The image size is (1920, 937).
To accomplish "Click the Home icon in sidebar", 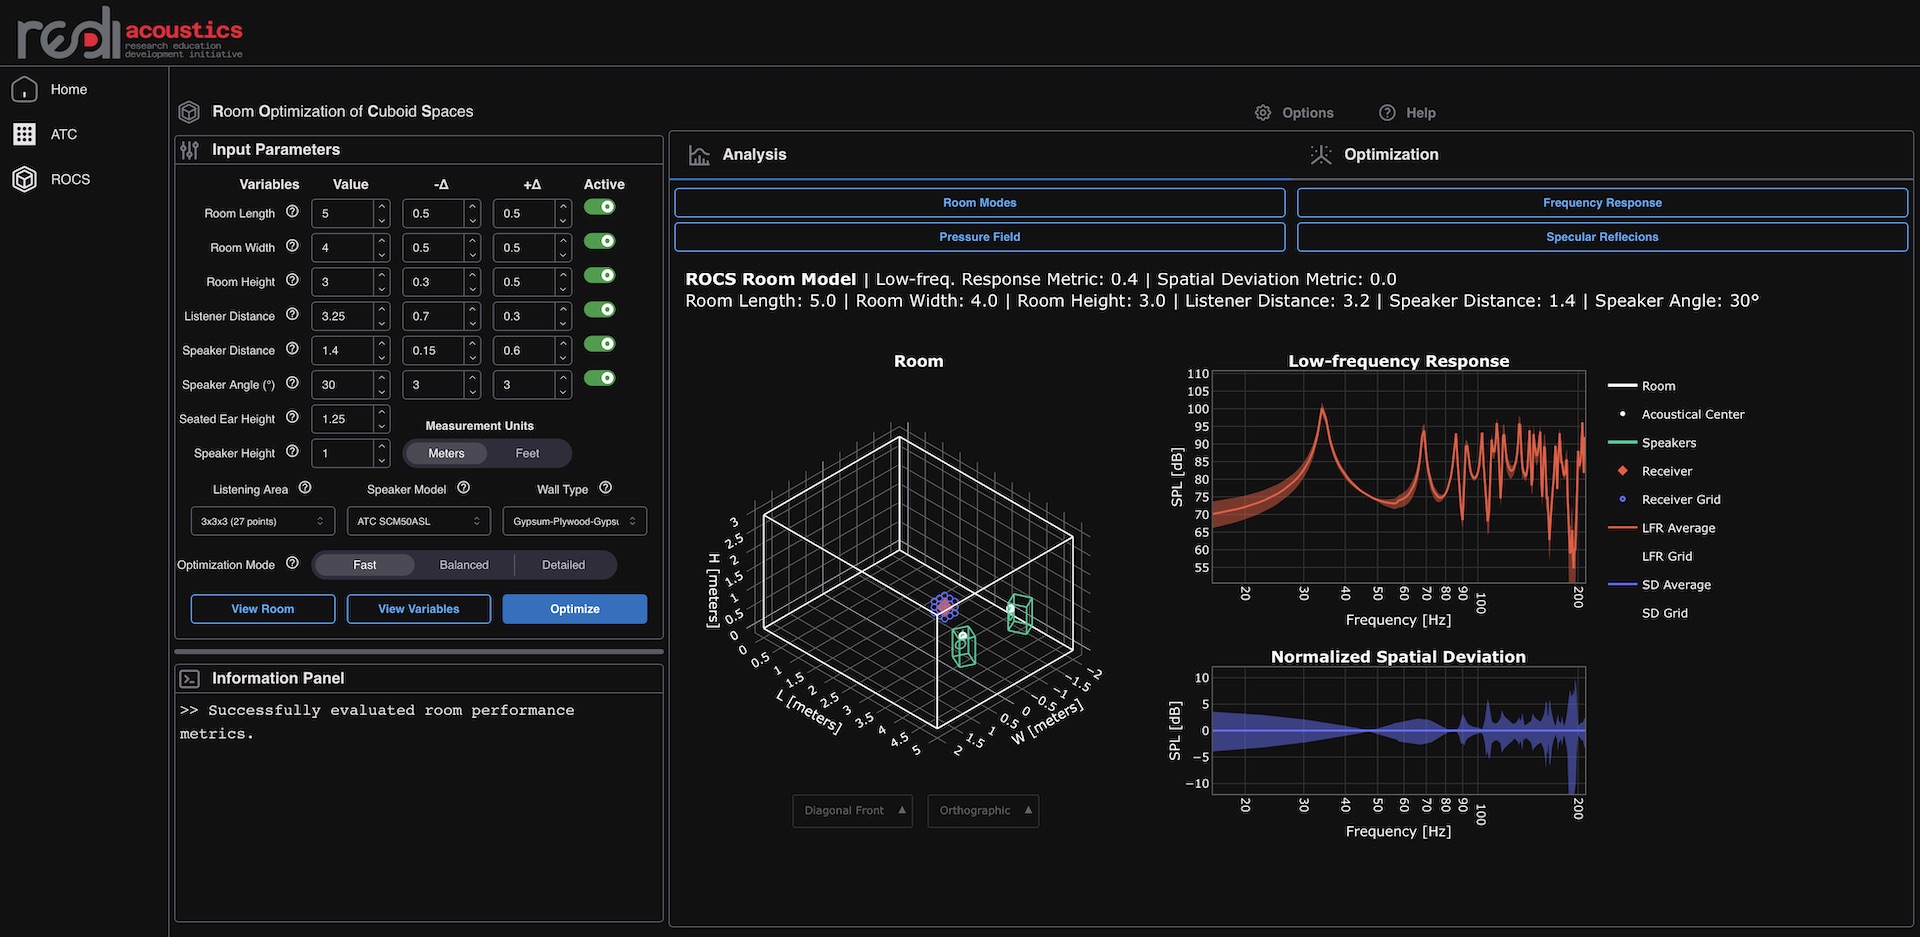I will (25, 90).
